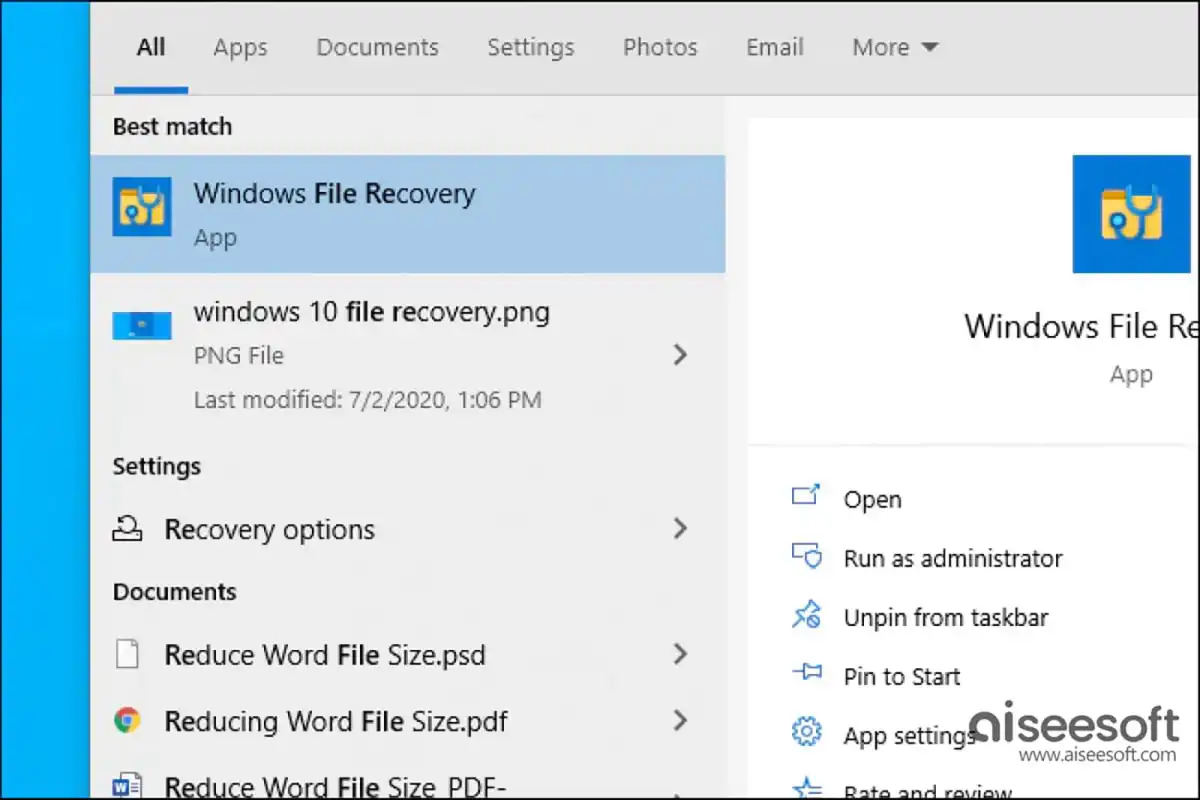Click the large Windows File Recovery preview icon
Image resolution: width=1200 pixels, height=800 pixels.
[x=1131, y=213]
